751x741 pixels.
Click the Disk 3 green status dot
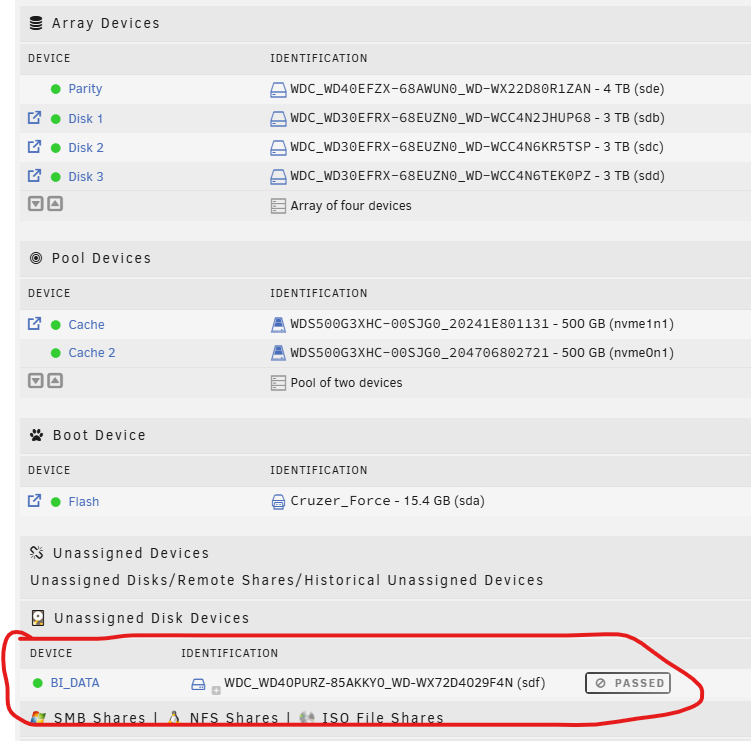pos(56,177)
